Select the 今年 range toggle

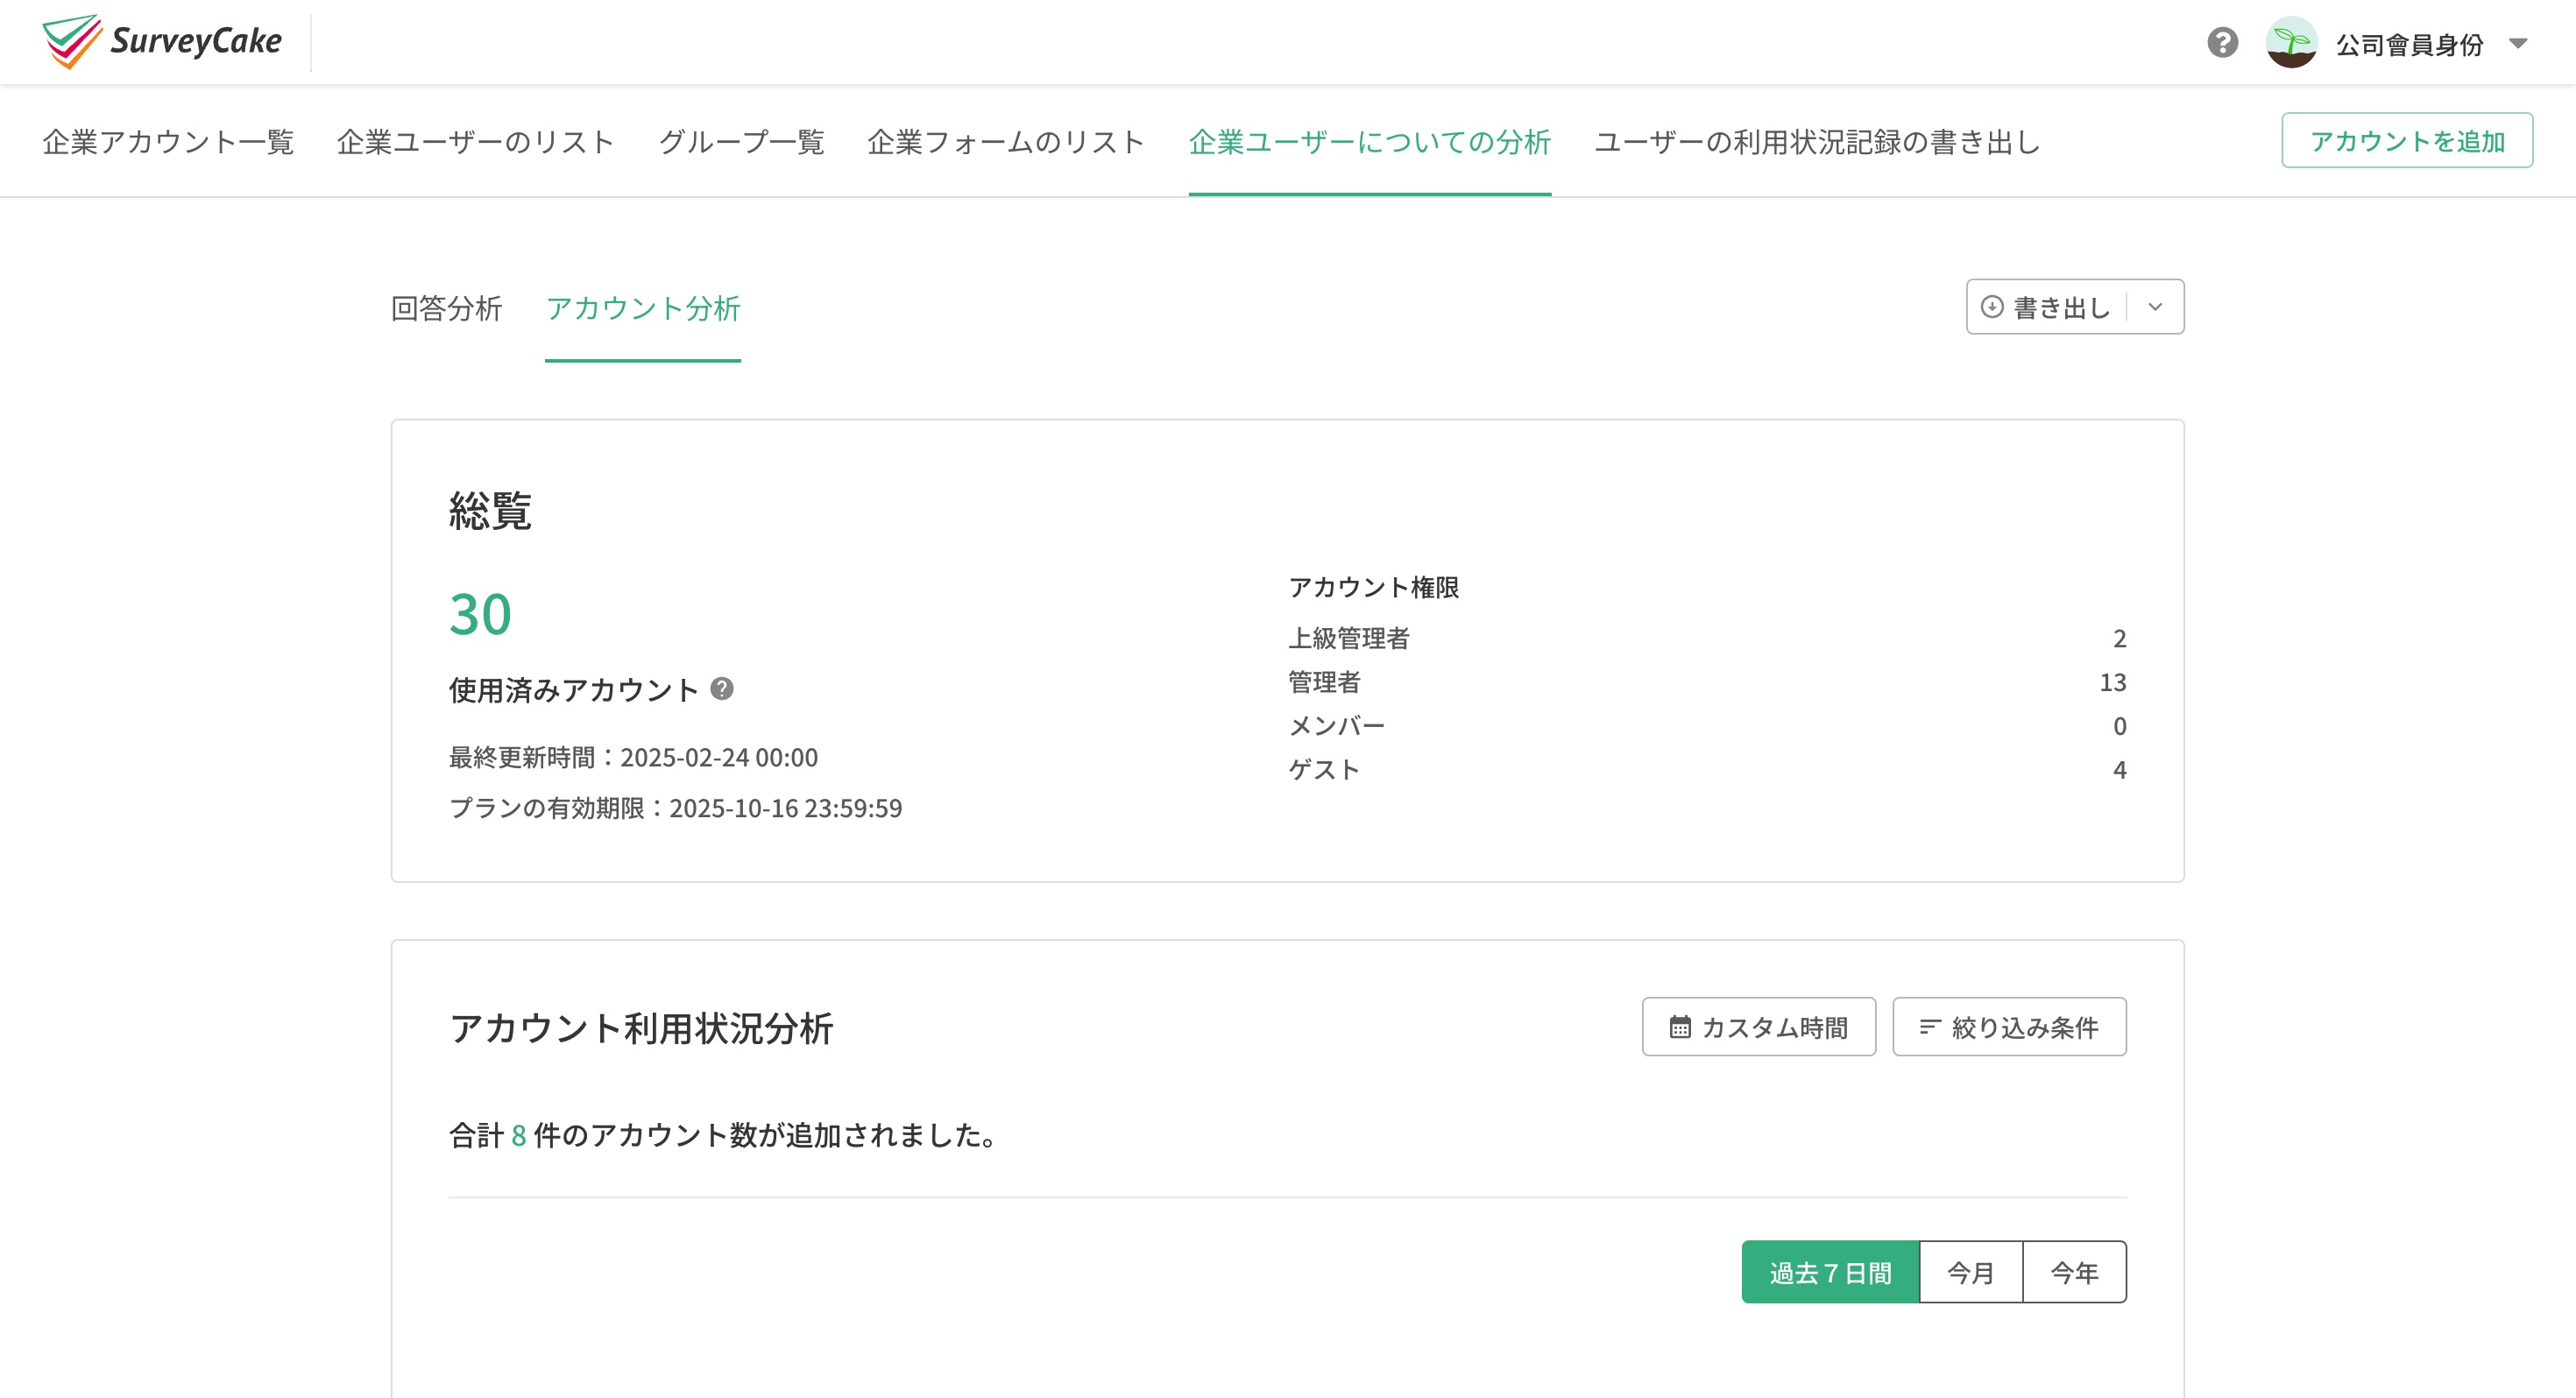[x=2074, y=1272]
